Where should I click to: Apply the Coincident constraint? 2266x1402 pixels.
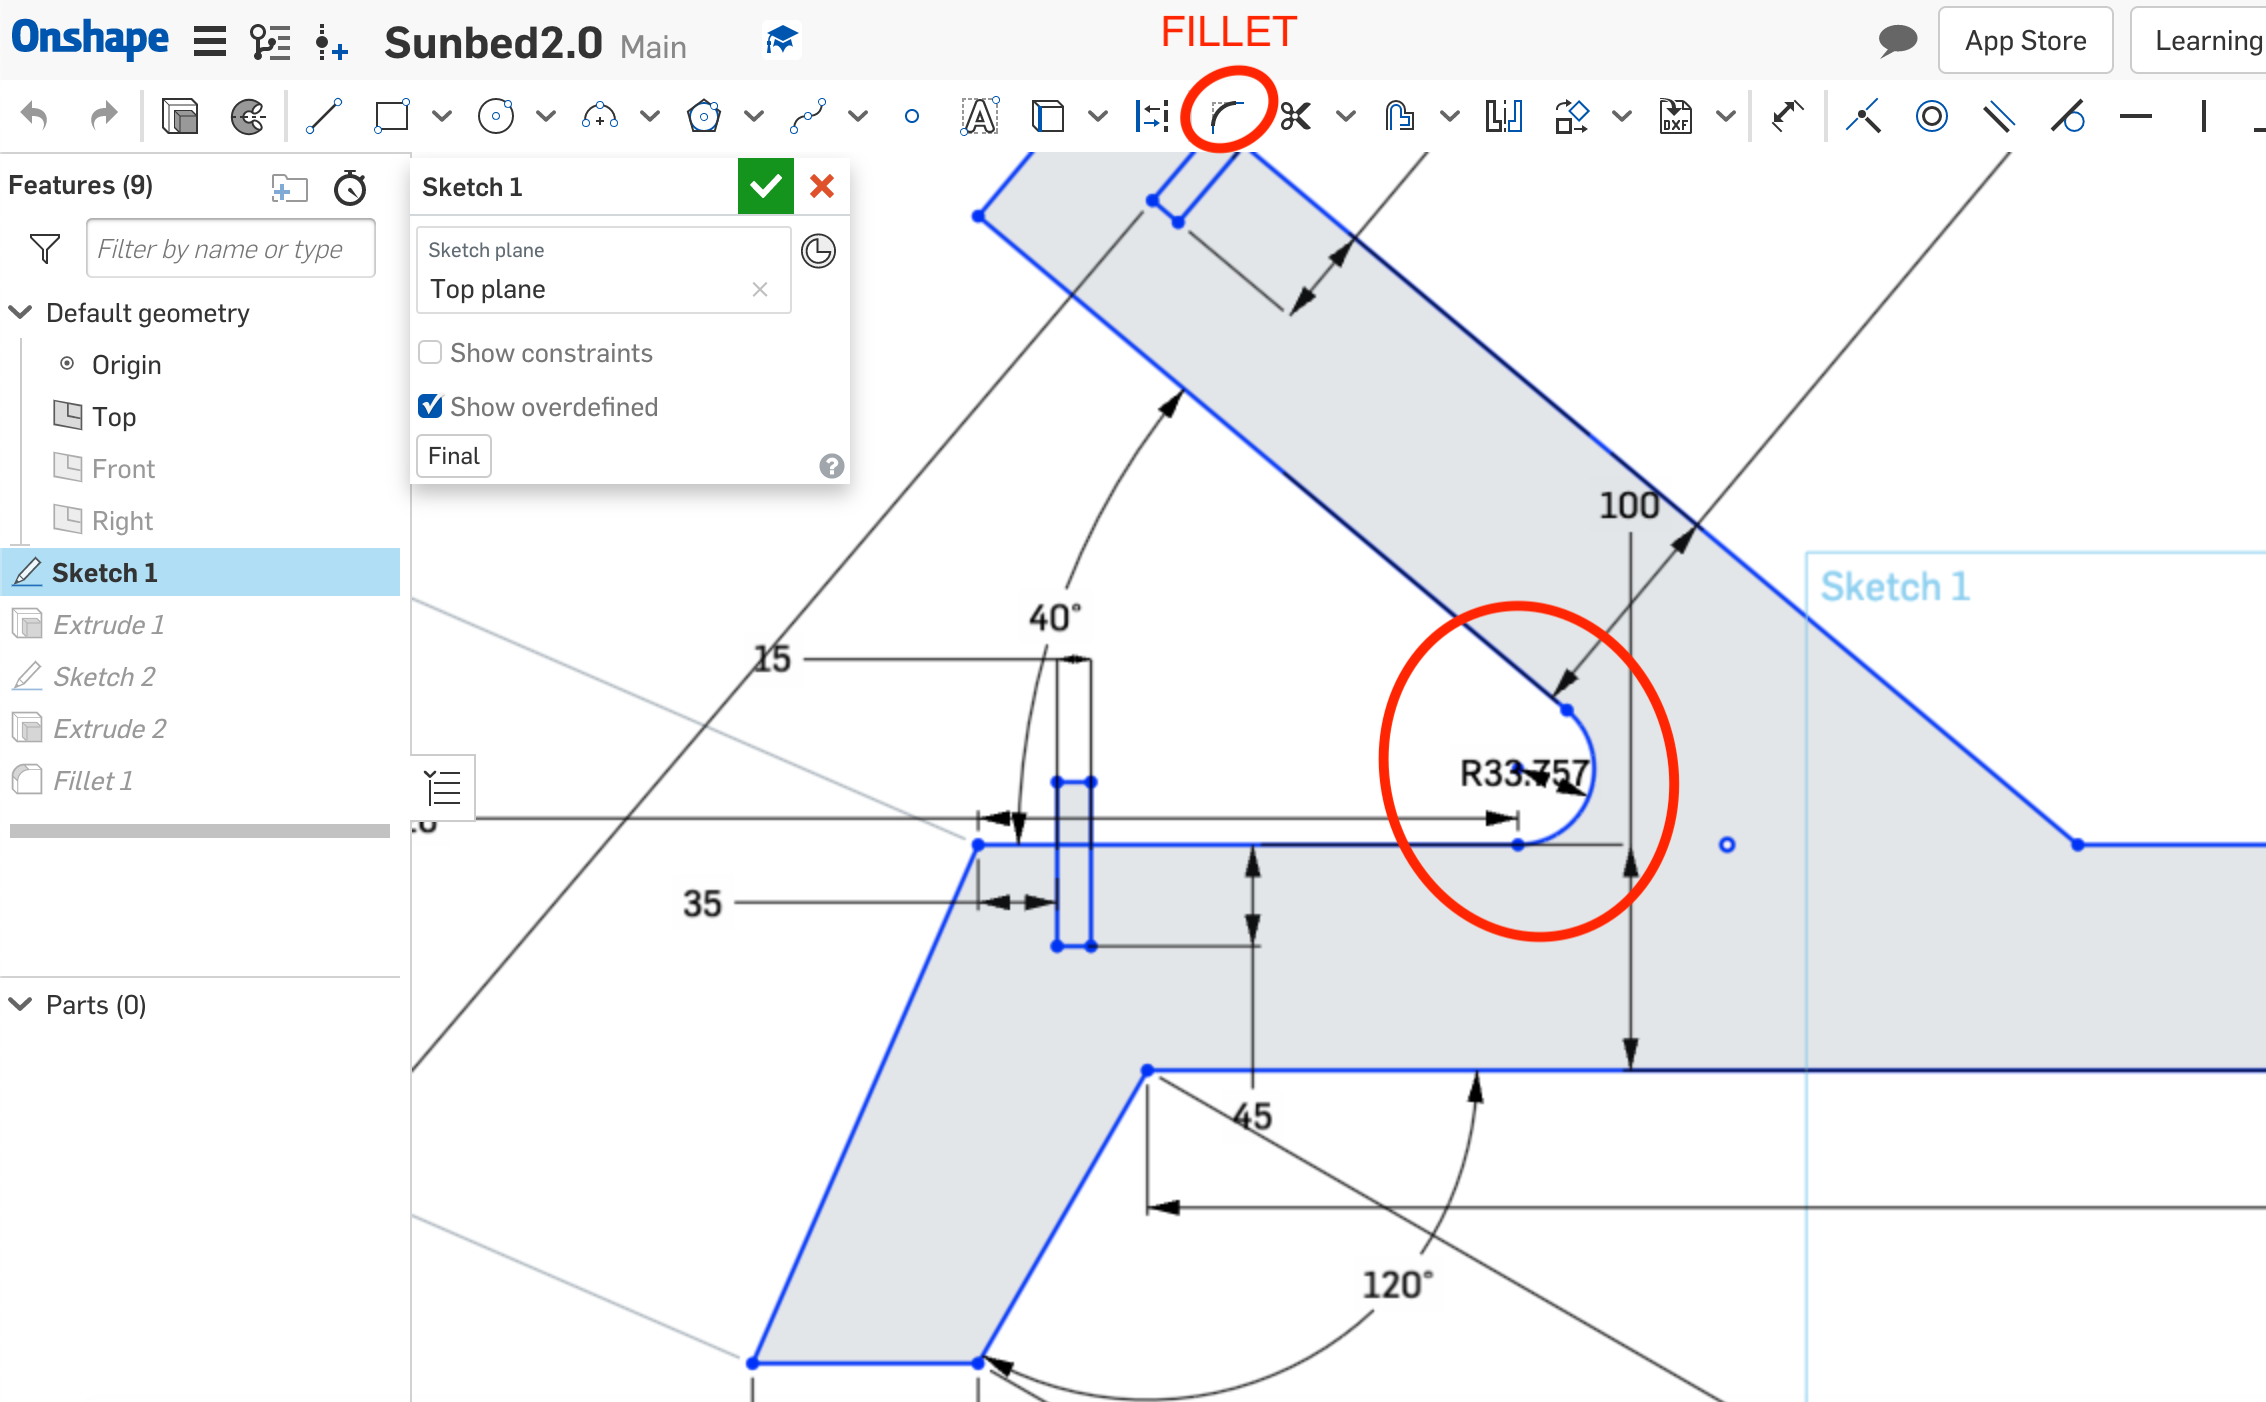[1864, 116]
